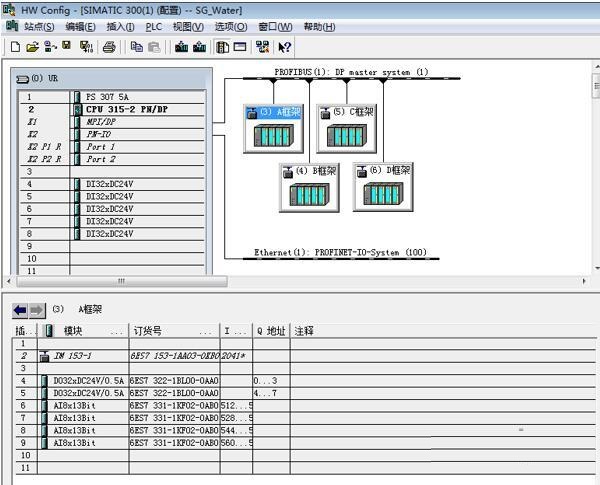Select DO32xDC24V/0.5A in slot 4

pos(305,381)
